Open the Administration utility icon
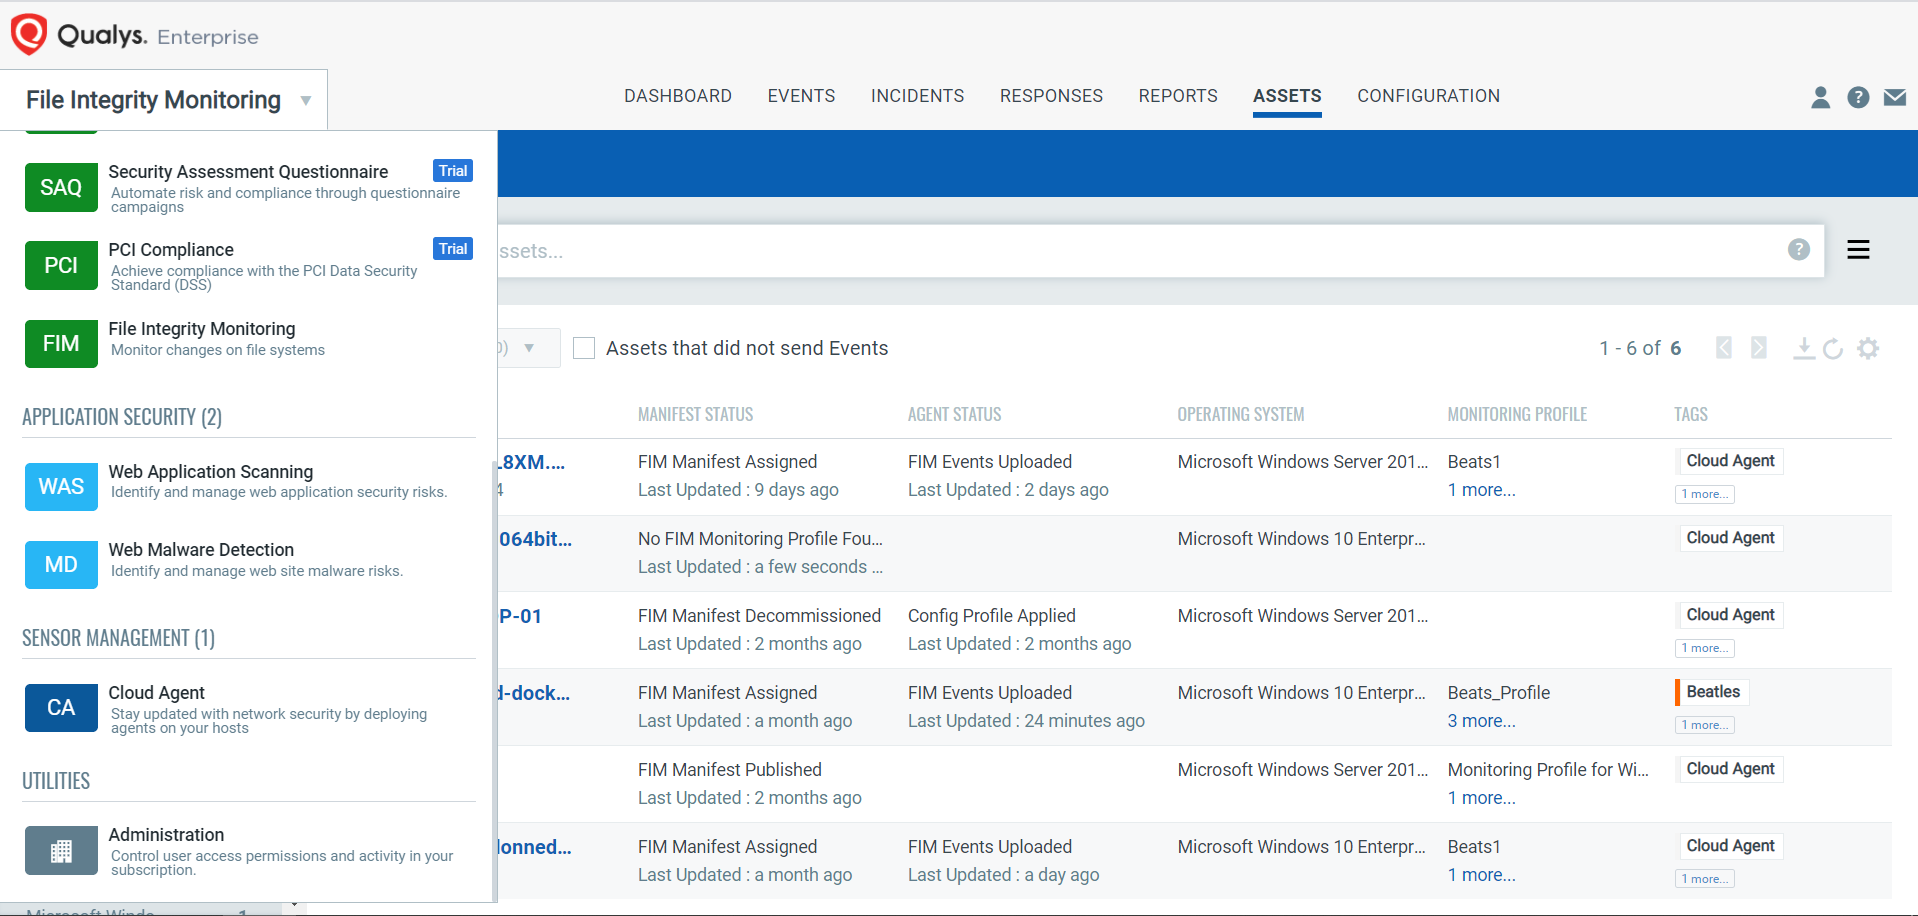This screenshot has height=916, width=1918. pos(61,851)
